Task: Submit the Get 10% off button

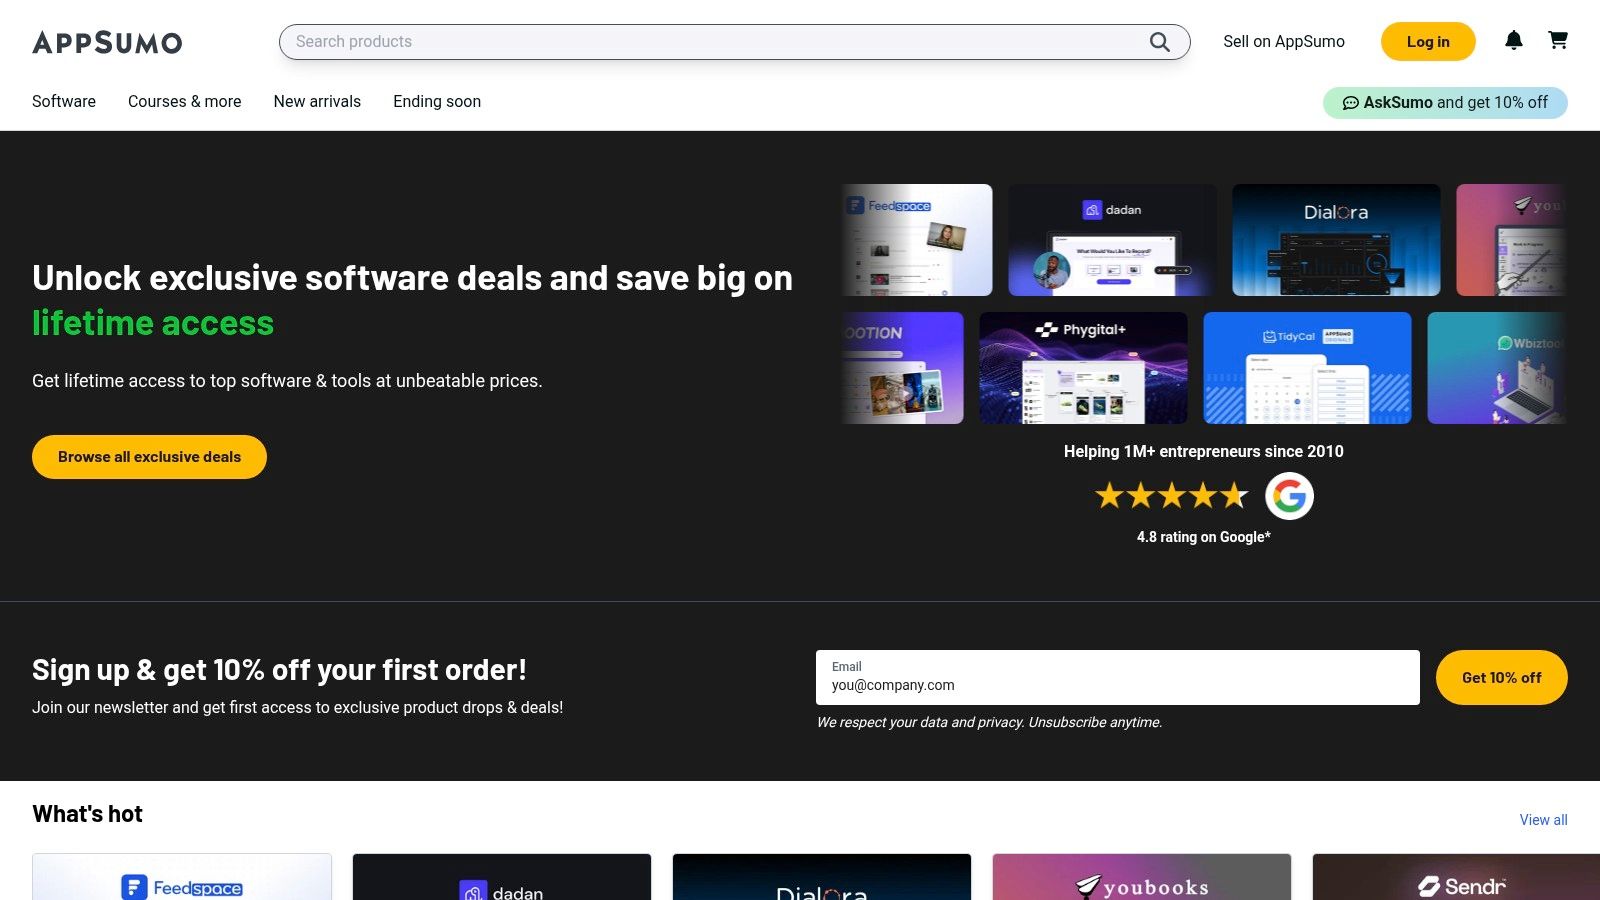Action: (x=1501, y=677)
